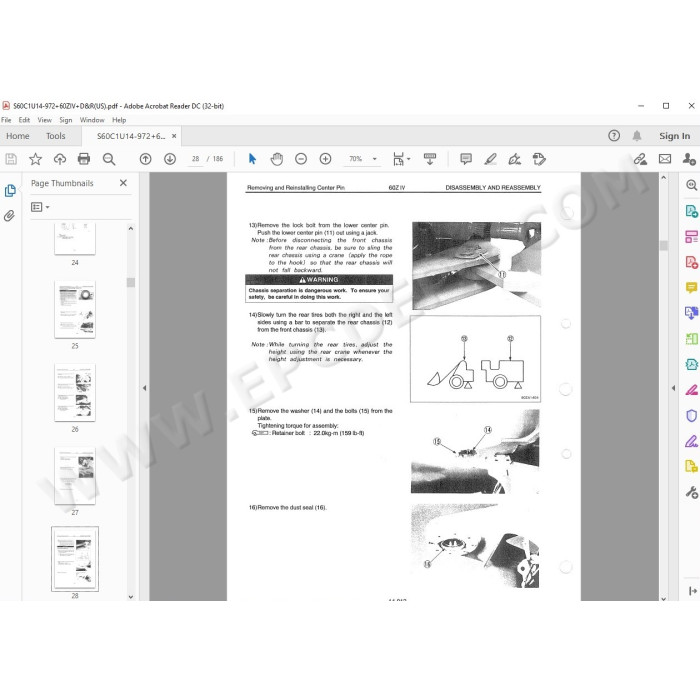700x700 pixels.
Task: Collapse the left navigation pane arrow
Action: tap(144, 388)
